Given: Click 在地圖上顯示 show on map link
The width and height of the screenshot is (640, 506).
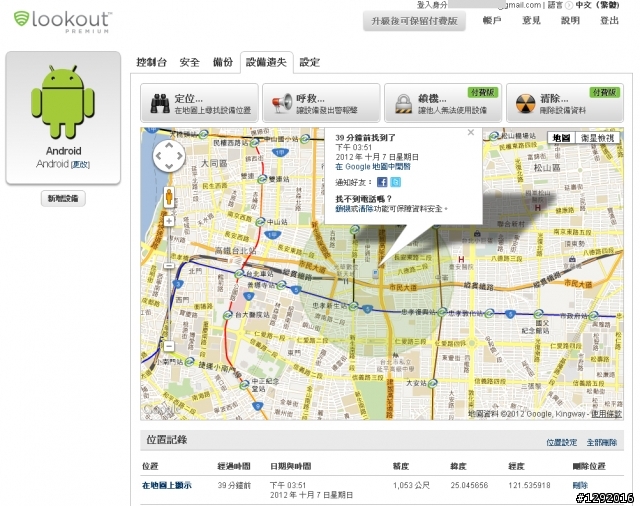Looking at the screenshot, I should [x=167, y=486].
